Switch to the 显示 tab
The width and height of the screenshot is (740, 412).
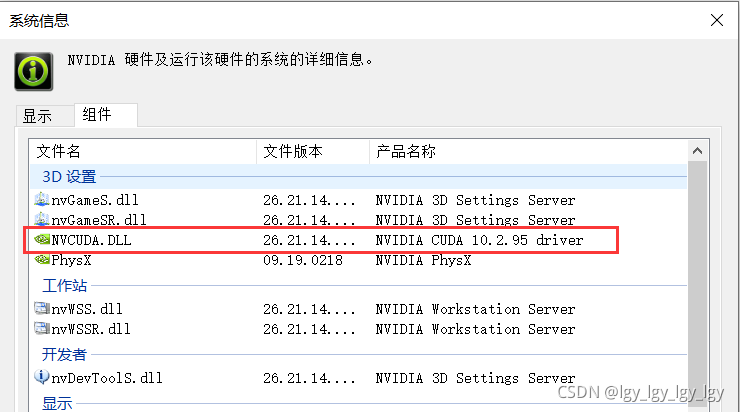click(45, 116)
